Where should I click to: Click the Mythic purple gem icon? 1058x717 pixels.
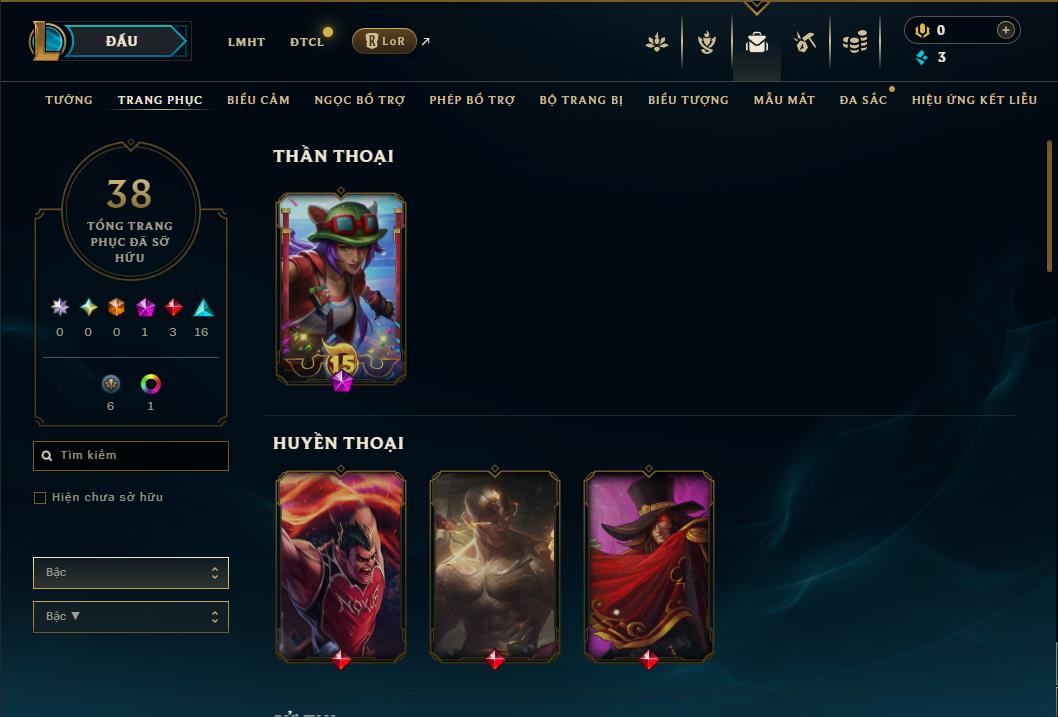145,308
